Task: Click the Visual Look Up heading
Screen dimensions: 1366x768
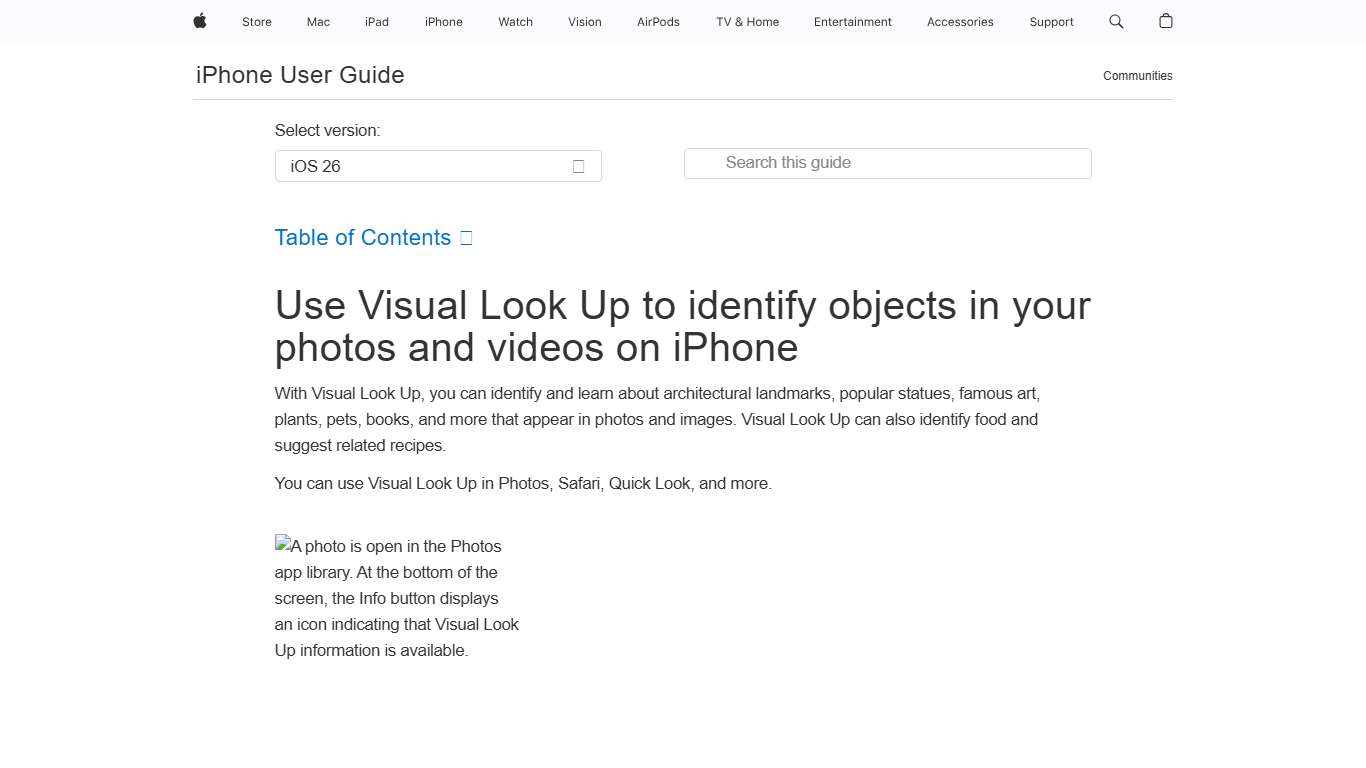Action: (682, 326)
